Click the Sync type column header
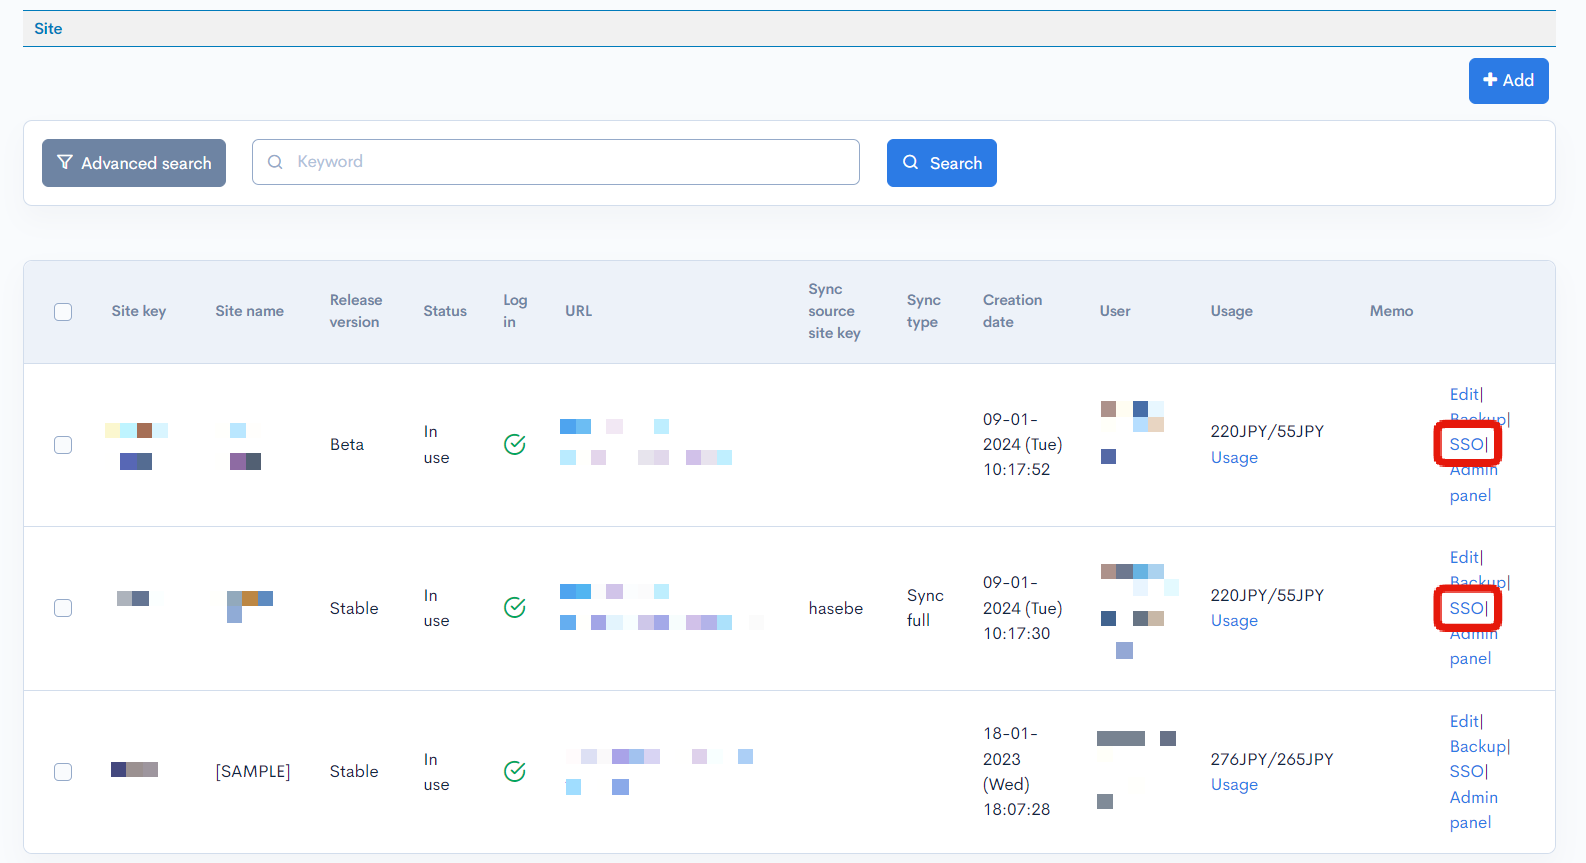 pyautogui.click(x=924, y=311)
